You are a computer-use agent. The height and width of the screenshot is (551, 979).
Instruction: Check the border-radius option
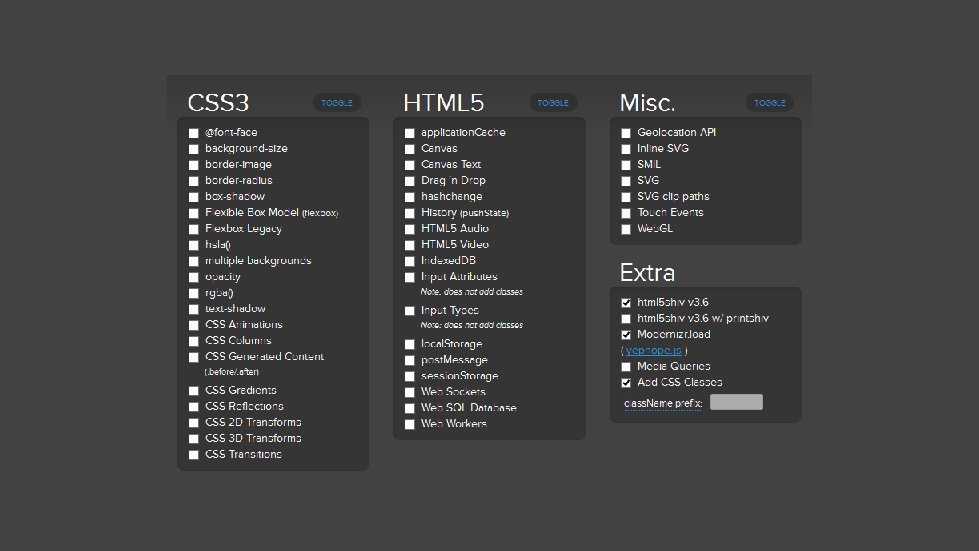194,181
